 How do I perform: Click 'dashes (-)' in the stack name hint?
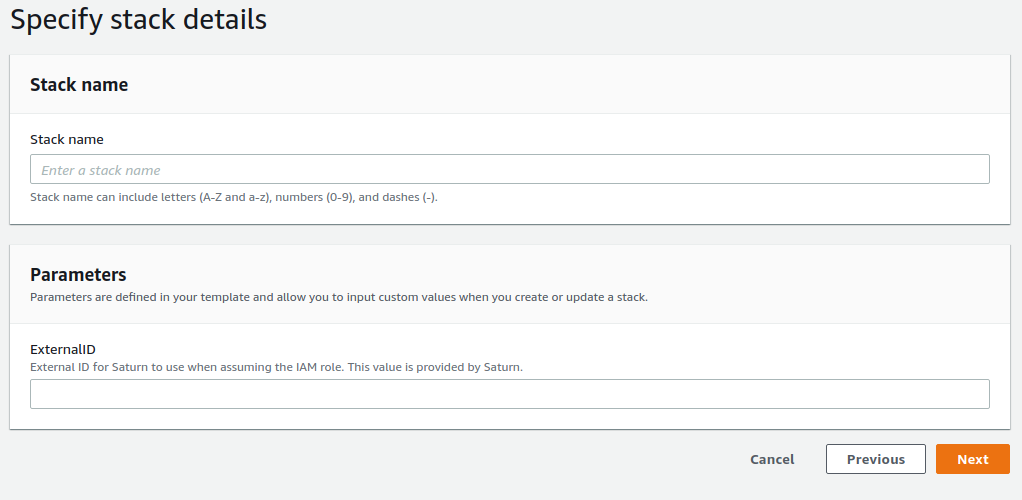pyautogui.click(x=410, y=197)
